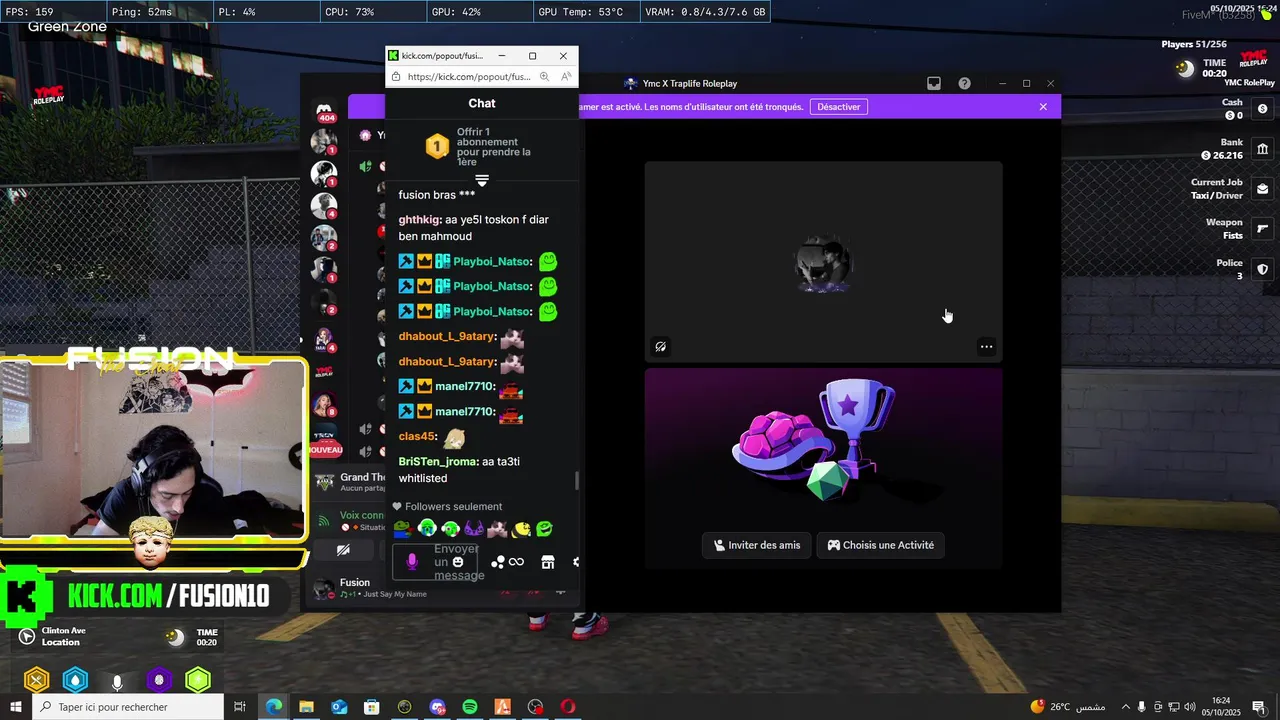
Task: Click the read aloud icon in address bar
Action: (x=566, y=77)
